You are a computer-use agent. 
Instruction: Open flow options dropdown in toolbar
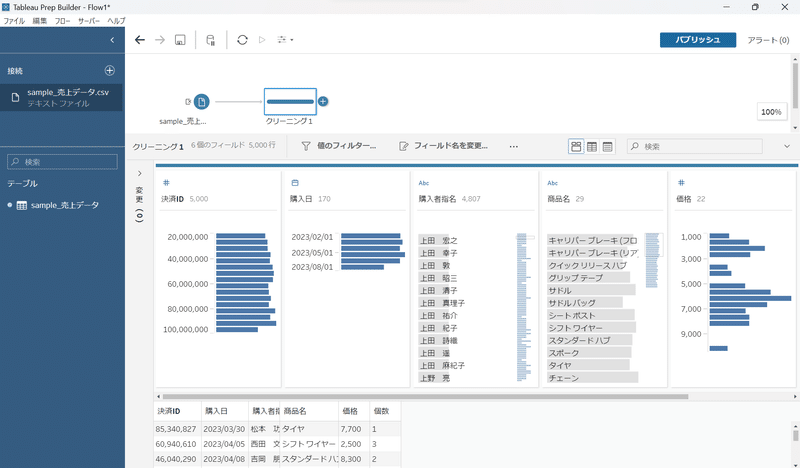click(x=285, y=40)
